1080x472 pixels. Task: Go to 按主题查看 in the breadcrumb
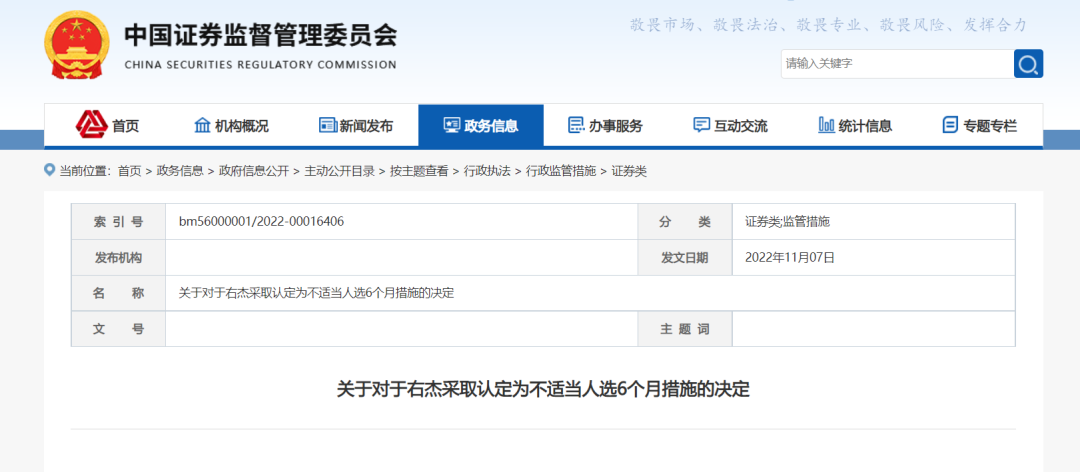pos(419,172)
